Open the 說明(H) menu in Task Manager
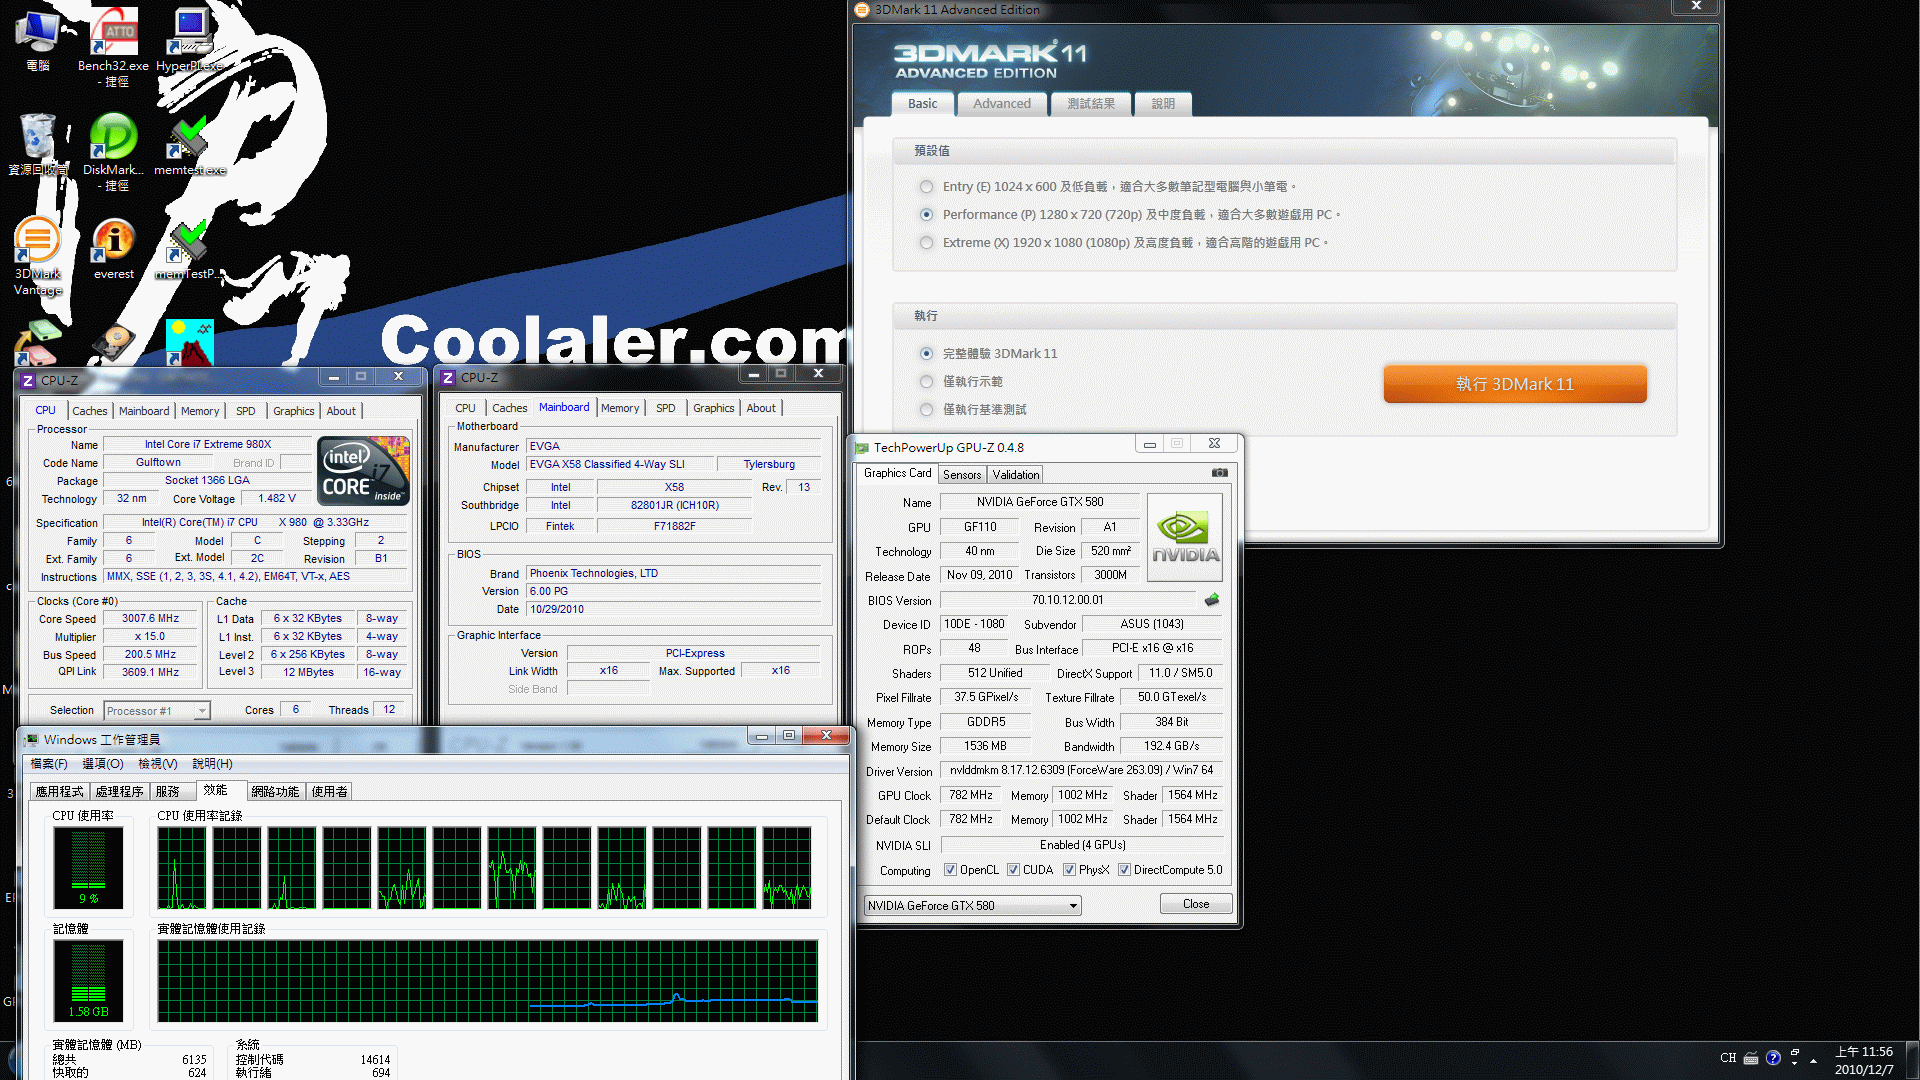 pos(212,764)
